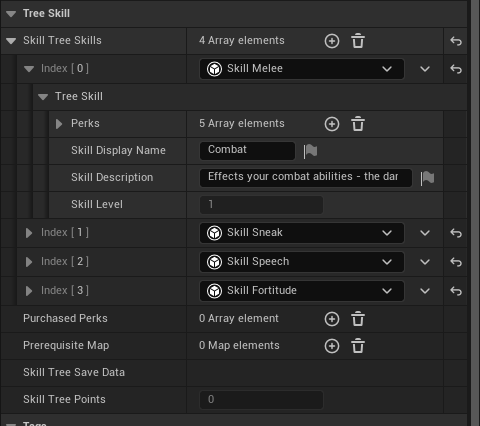Image resolution: width=480 pixels, height=426 pixels.
Task: Empty the Purchased Perks array
Action: point(358,319)
